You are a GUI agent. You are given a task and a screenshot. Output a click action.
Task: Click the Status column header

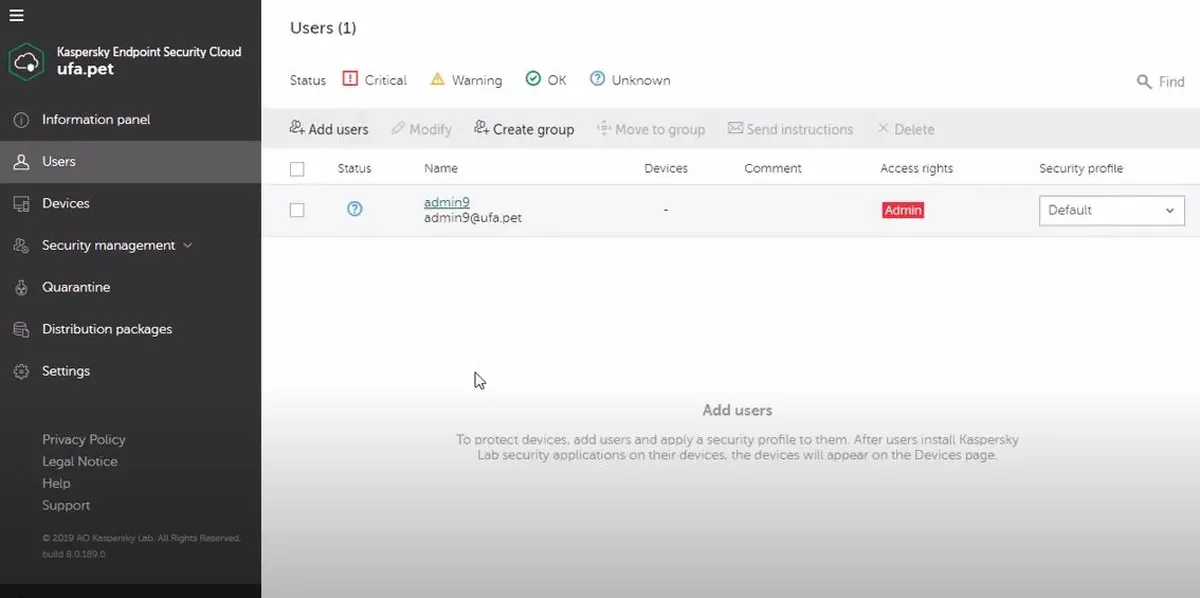(x=354, y=169)
